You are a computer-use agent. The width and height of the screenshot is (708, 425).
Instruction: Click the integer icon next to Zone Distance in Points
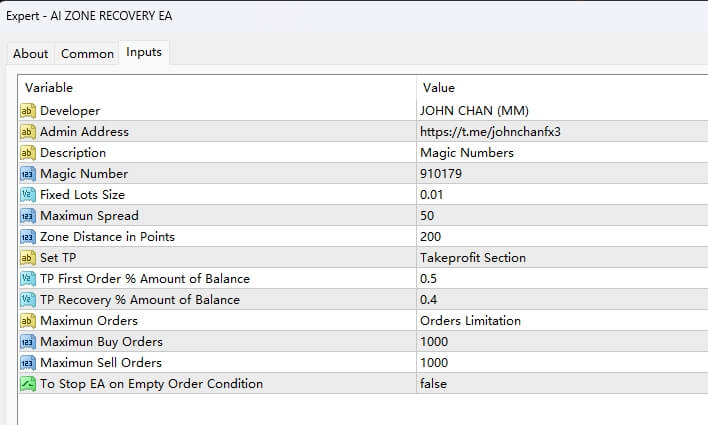(x=28, y=236)
